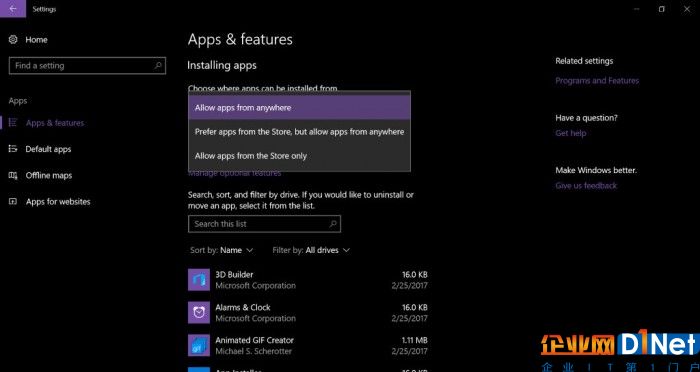Click the Animated GIF Creator app icon
700x372 pixels.
[x=199, y=346]
